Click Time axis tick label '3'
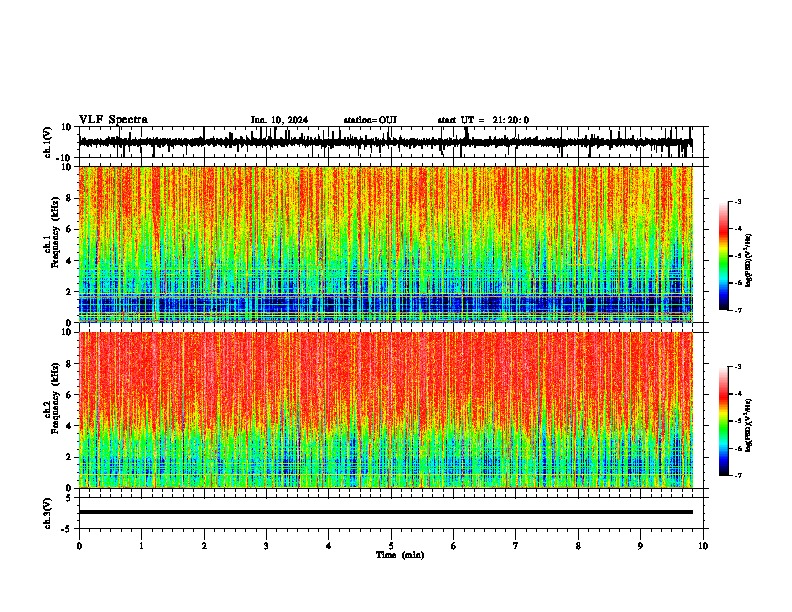The width and height of the screenshot is (792, 612). pos(266,546)
